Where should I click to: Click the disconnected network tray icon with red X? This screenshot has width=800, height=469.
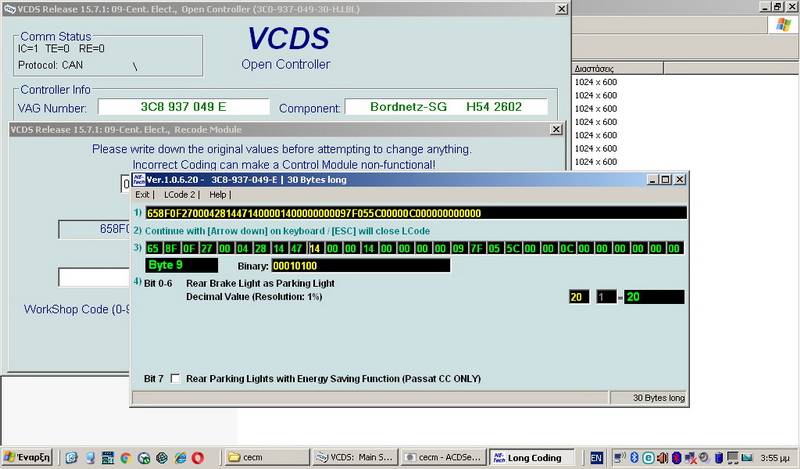pos(690,458)
